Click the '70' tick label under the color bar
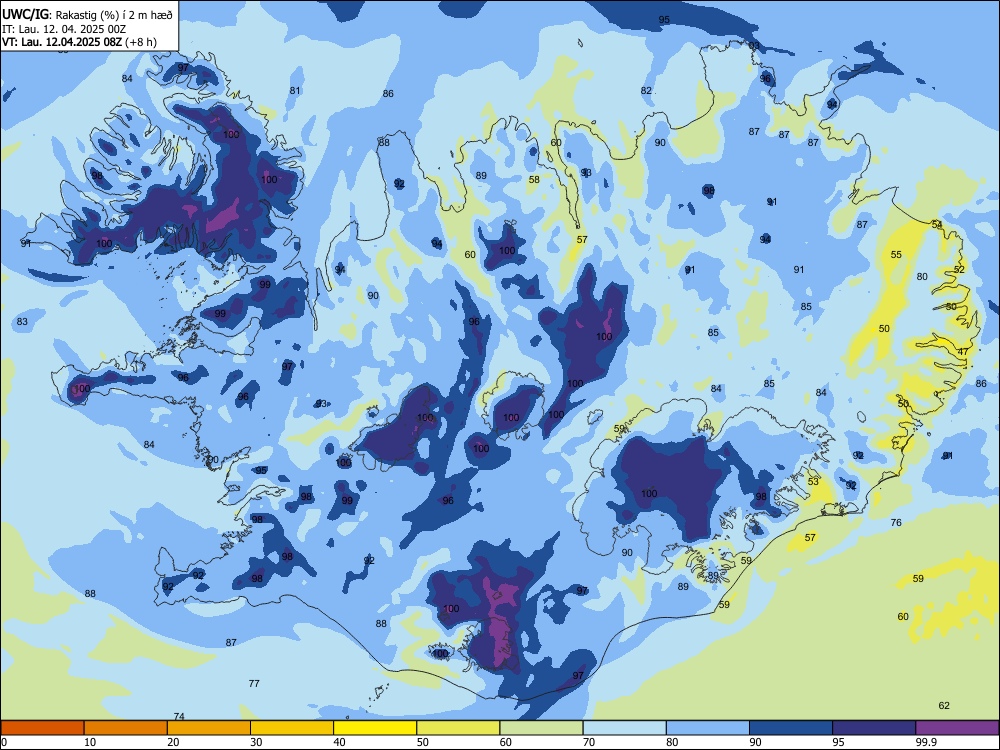Screen dimensions: 1000x750 [x=589, y=742]
